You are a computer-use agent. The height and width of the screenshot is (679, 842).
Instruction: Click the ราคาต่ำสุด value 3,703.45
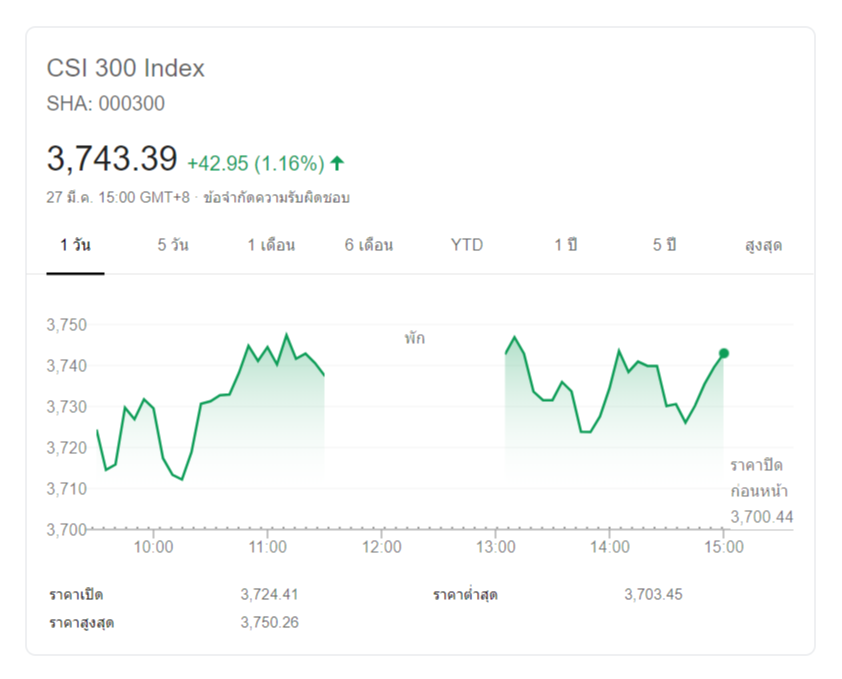(653, 594)
